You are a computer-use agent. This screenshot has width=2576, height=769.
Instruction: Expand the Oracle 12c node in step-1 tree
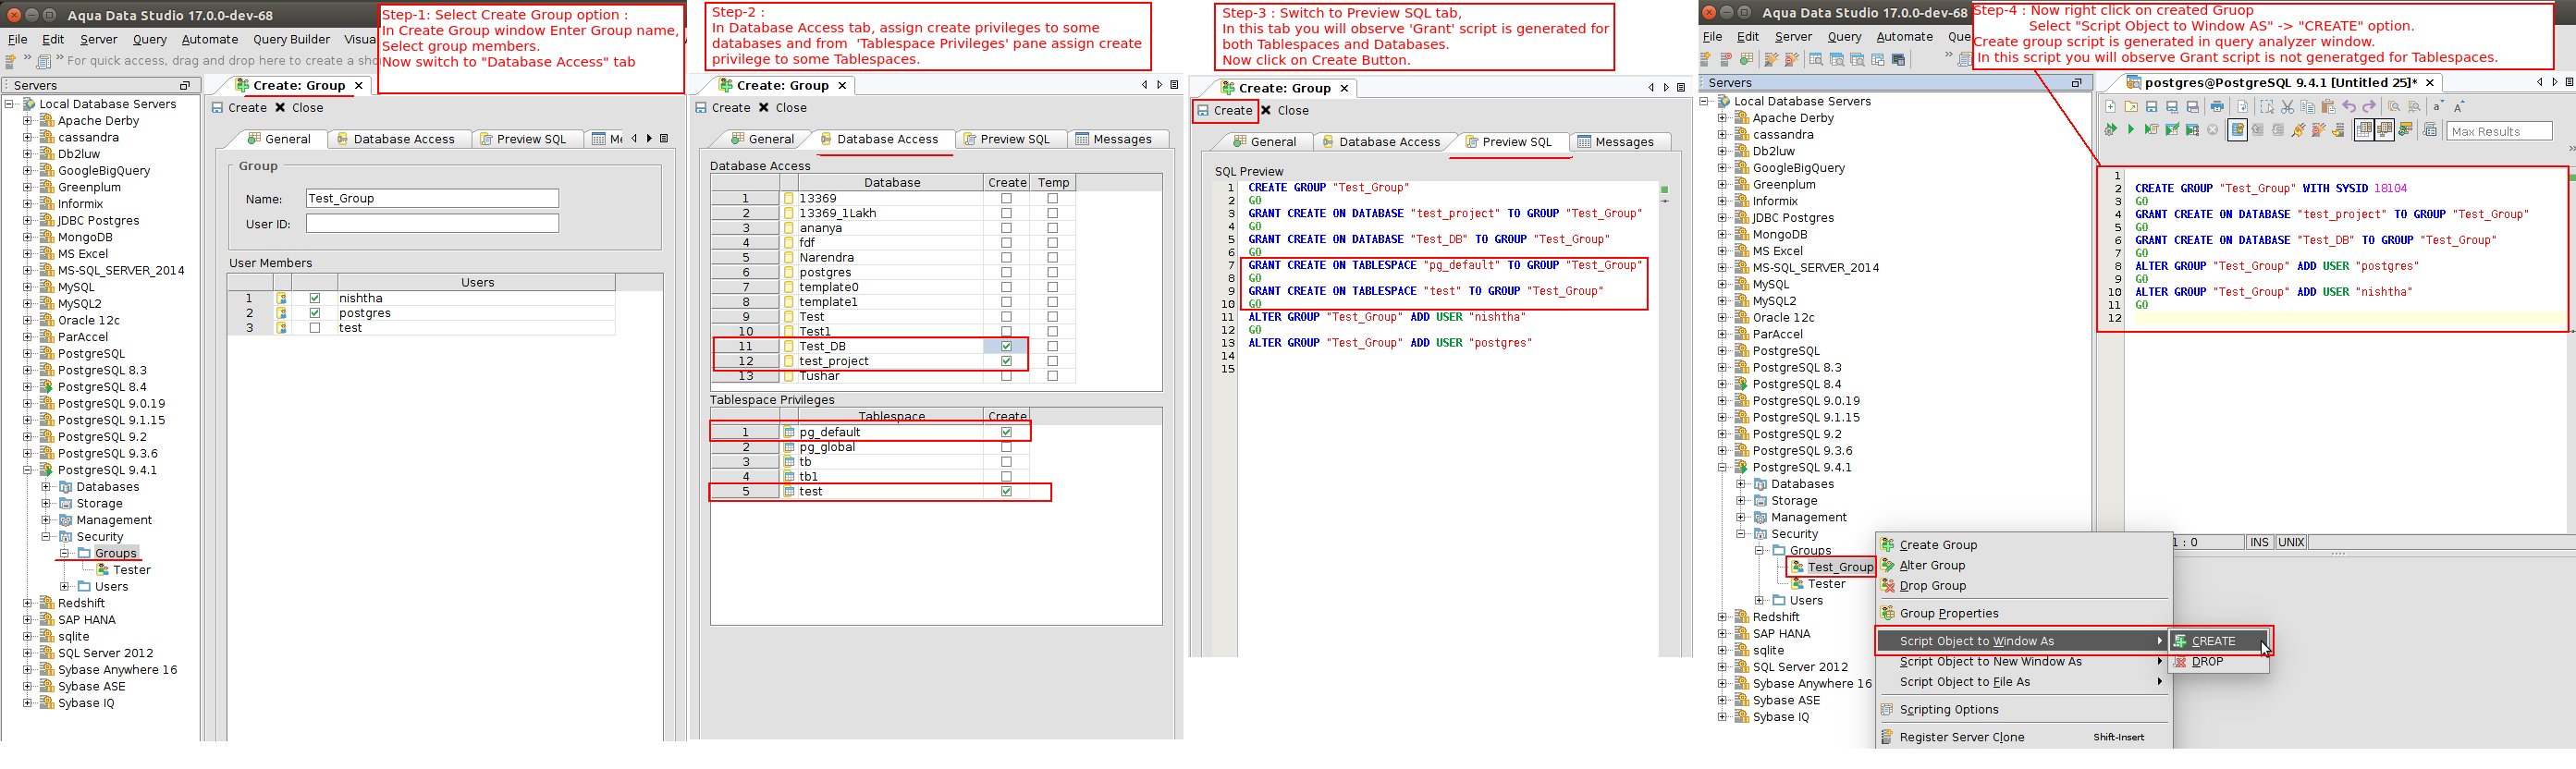[x=28, y=320]
